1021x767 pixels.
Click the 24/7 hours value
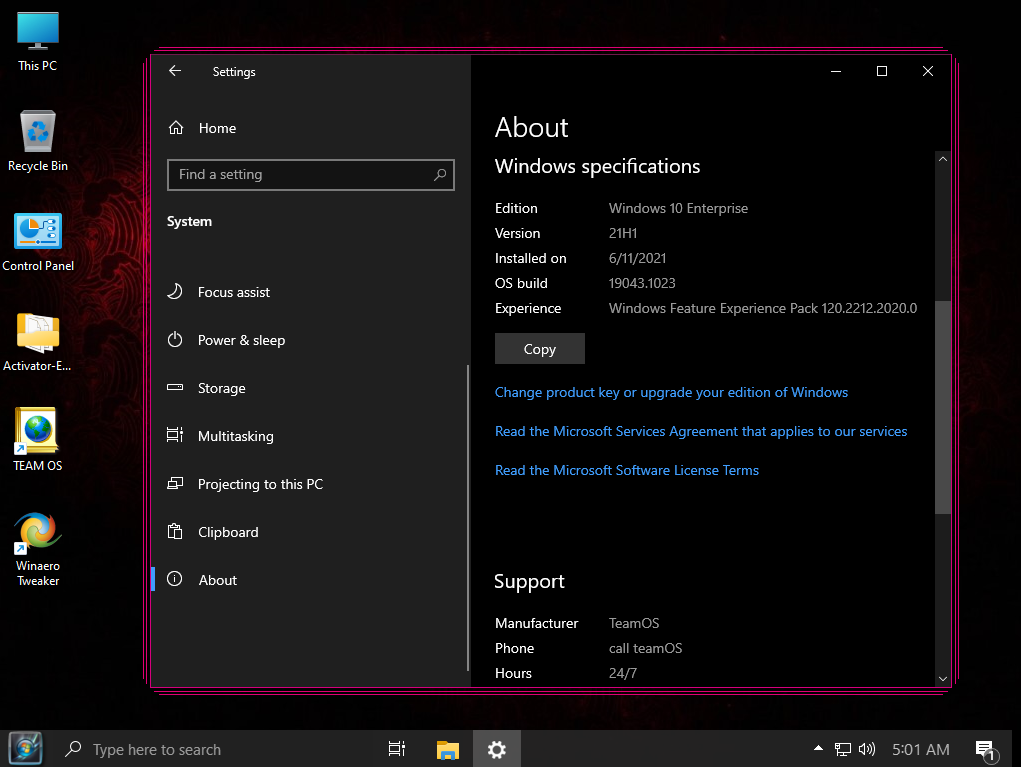622,673
